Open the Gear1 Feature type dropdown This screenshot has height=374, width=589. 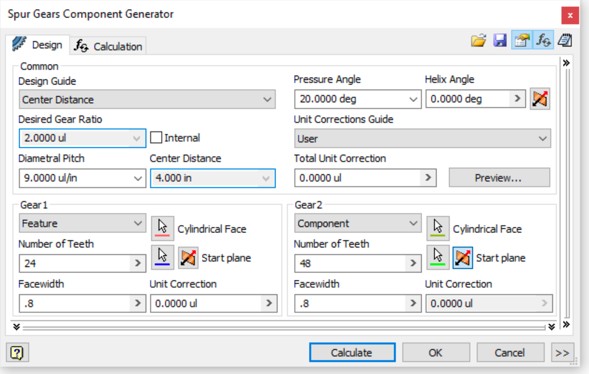(x=82, y=223)
